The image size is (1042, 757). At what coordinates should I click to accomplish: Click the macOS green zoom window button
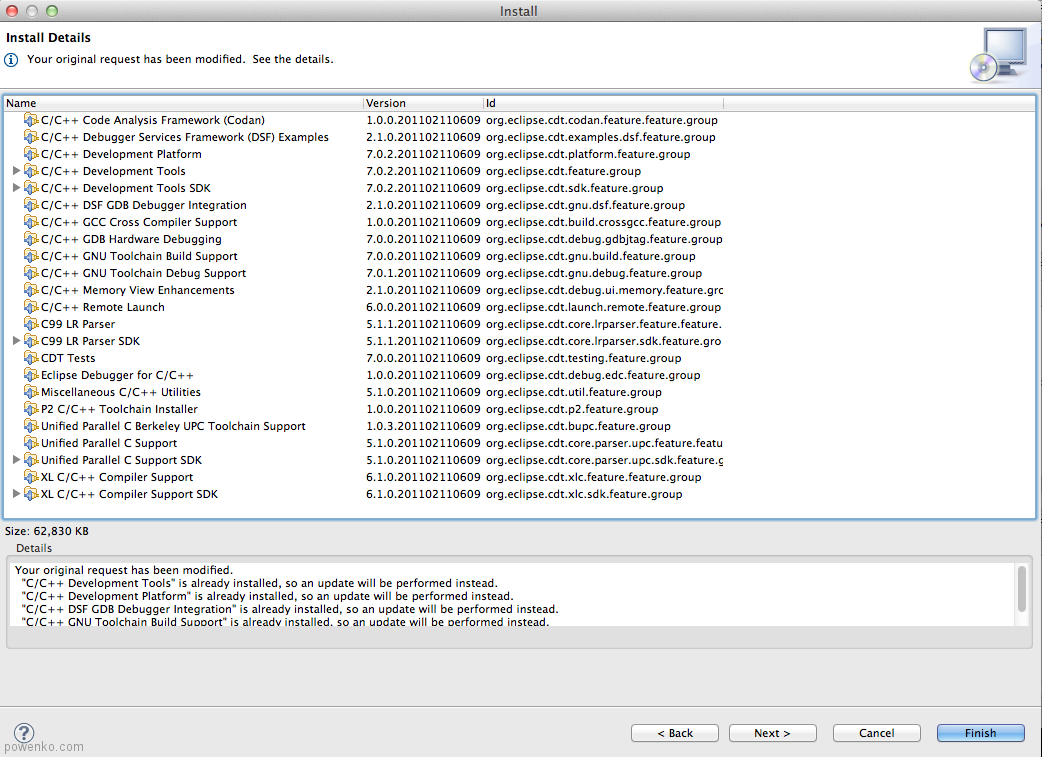(x=52, y=11)
